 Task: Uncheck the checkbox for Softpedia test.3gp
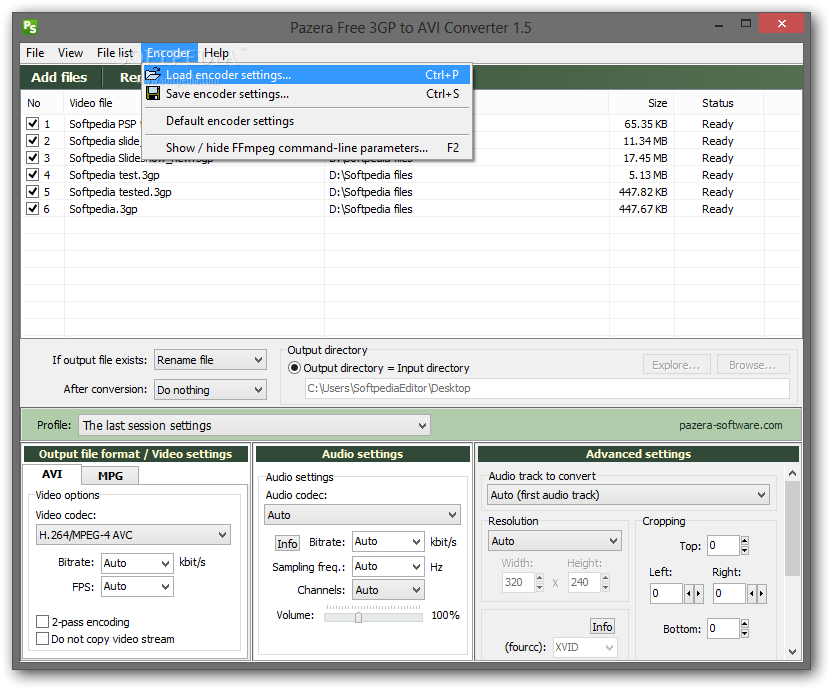(32, 174)
